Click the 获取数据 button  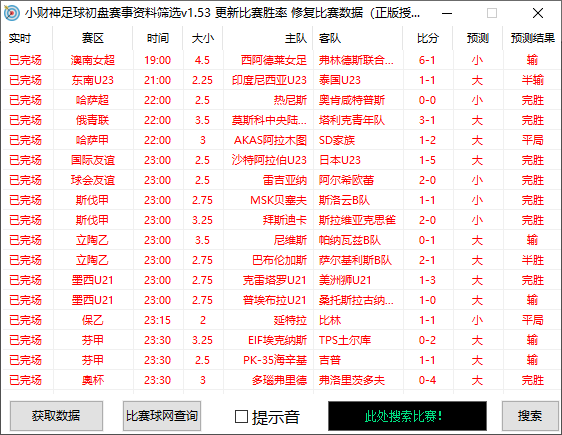[x=56, y=416]
